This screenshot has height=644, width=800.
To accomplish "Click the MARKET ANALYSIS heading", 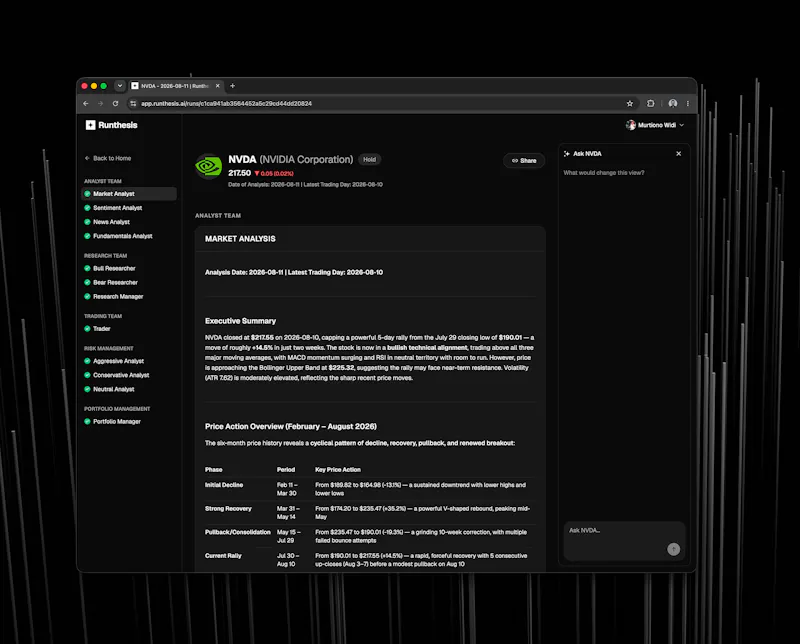I will coord(240,239).
